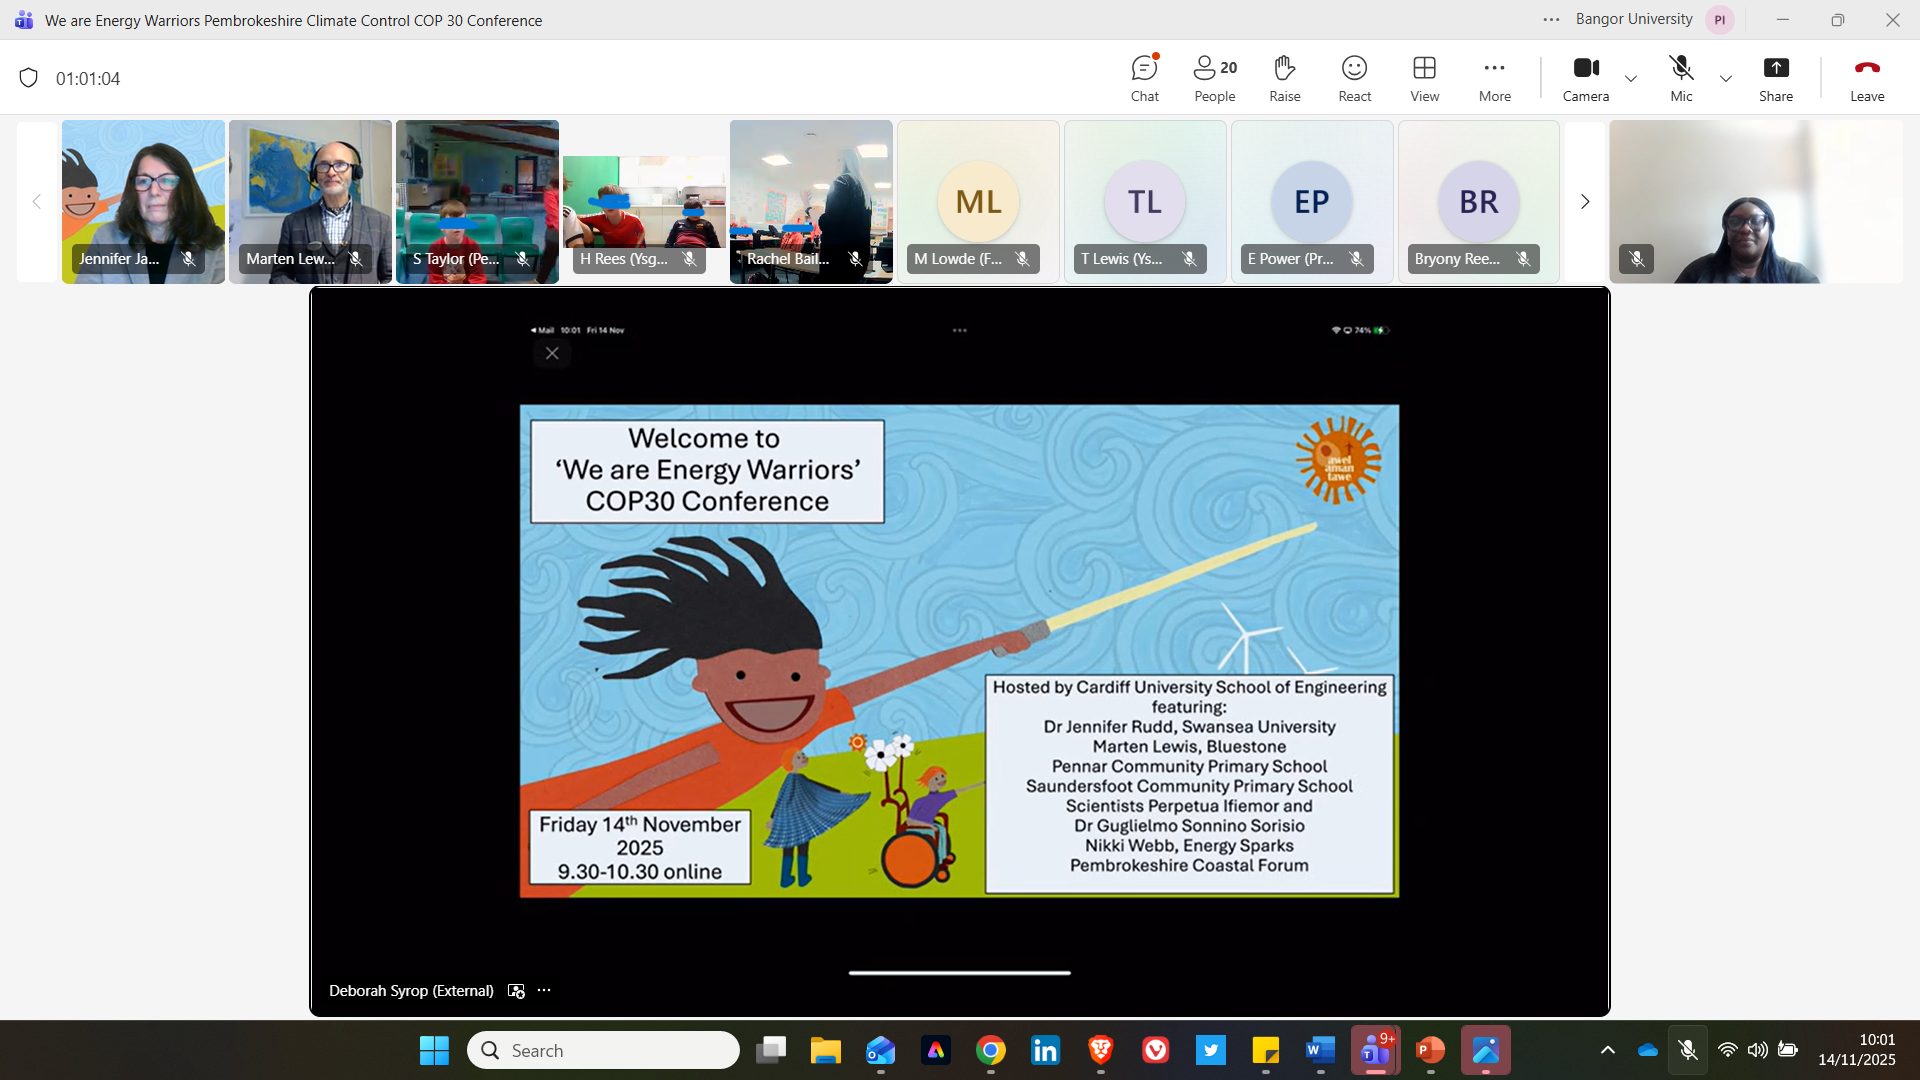This screenshot has width=1920, height=1080.
Task: Click the Deborah Syrop (External) presenter name
Action: 411,991
